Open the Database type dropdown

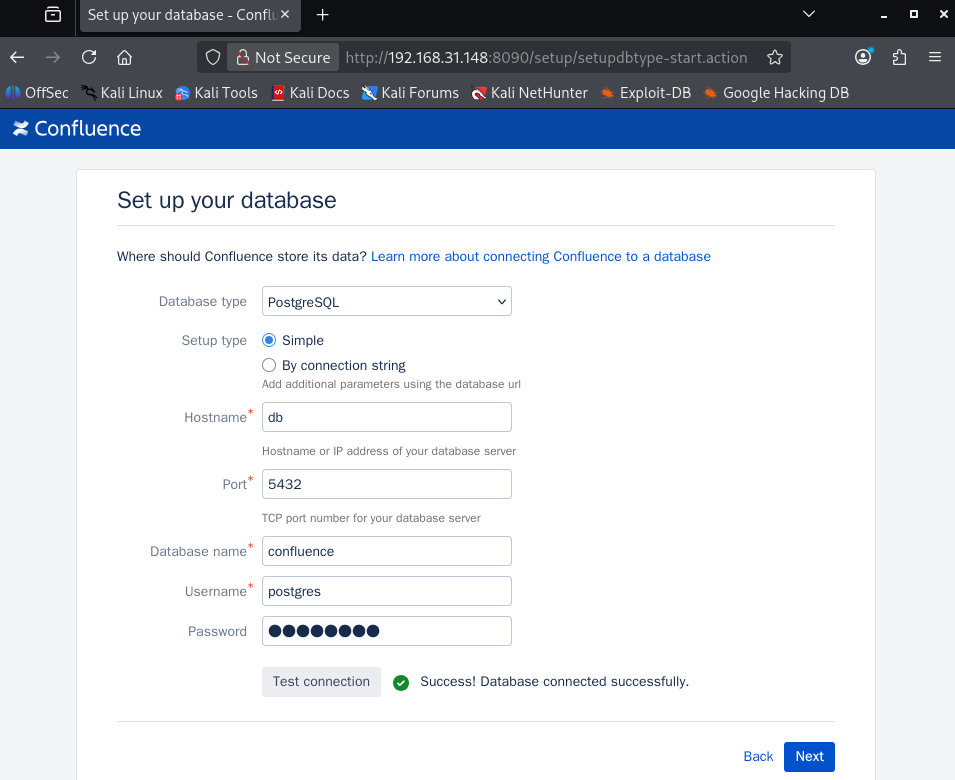[x=386, y=301]
